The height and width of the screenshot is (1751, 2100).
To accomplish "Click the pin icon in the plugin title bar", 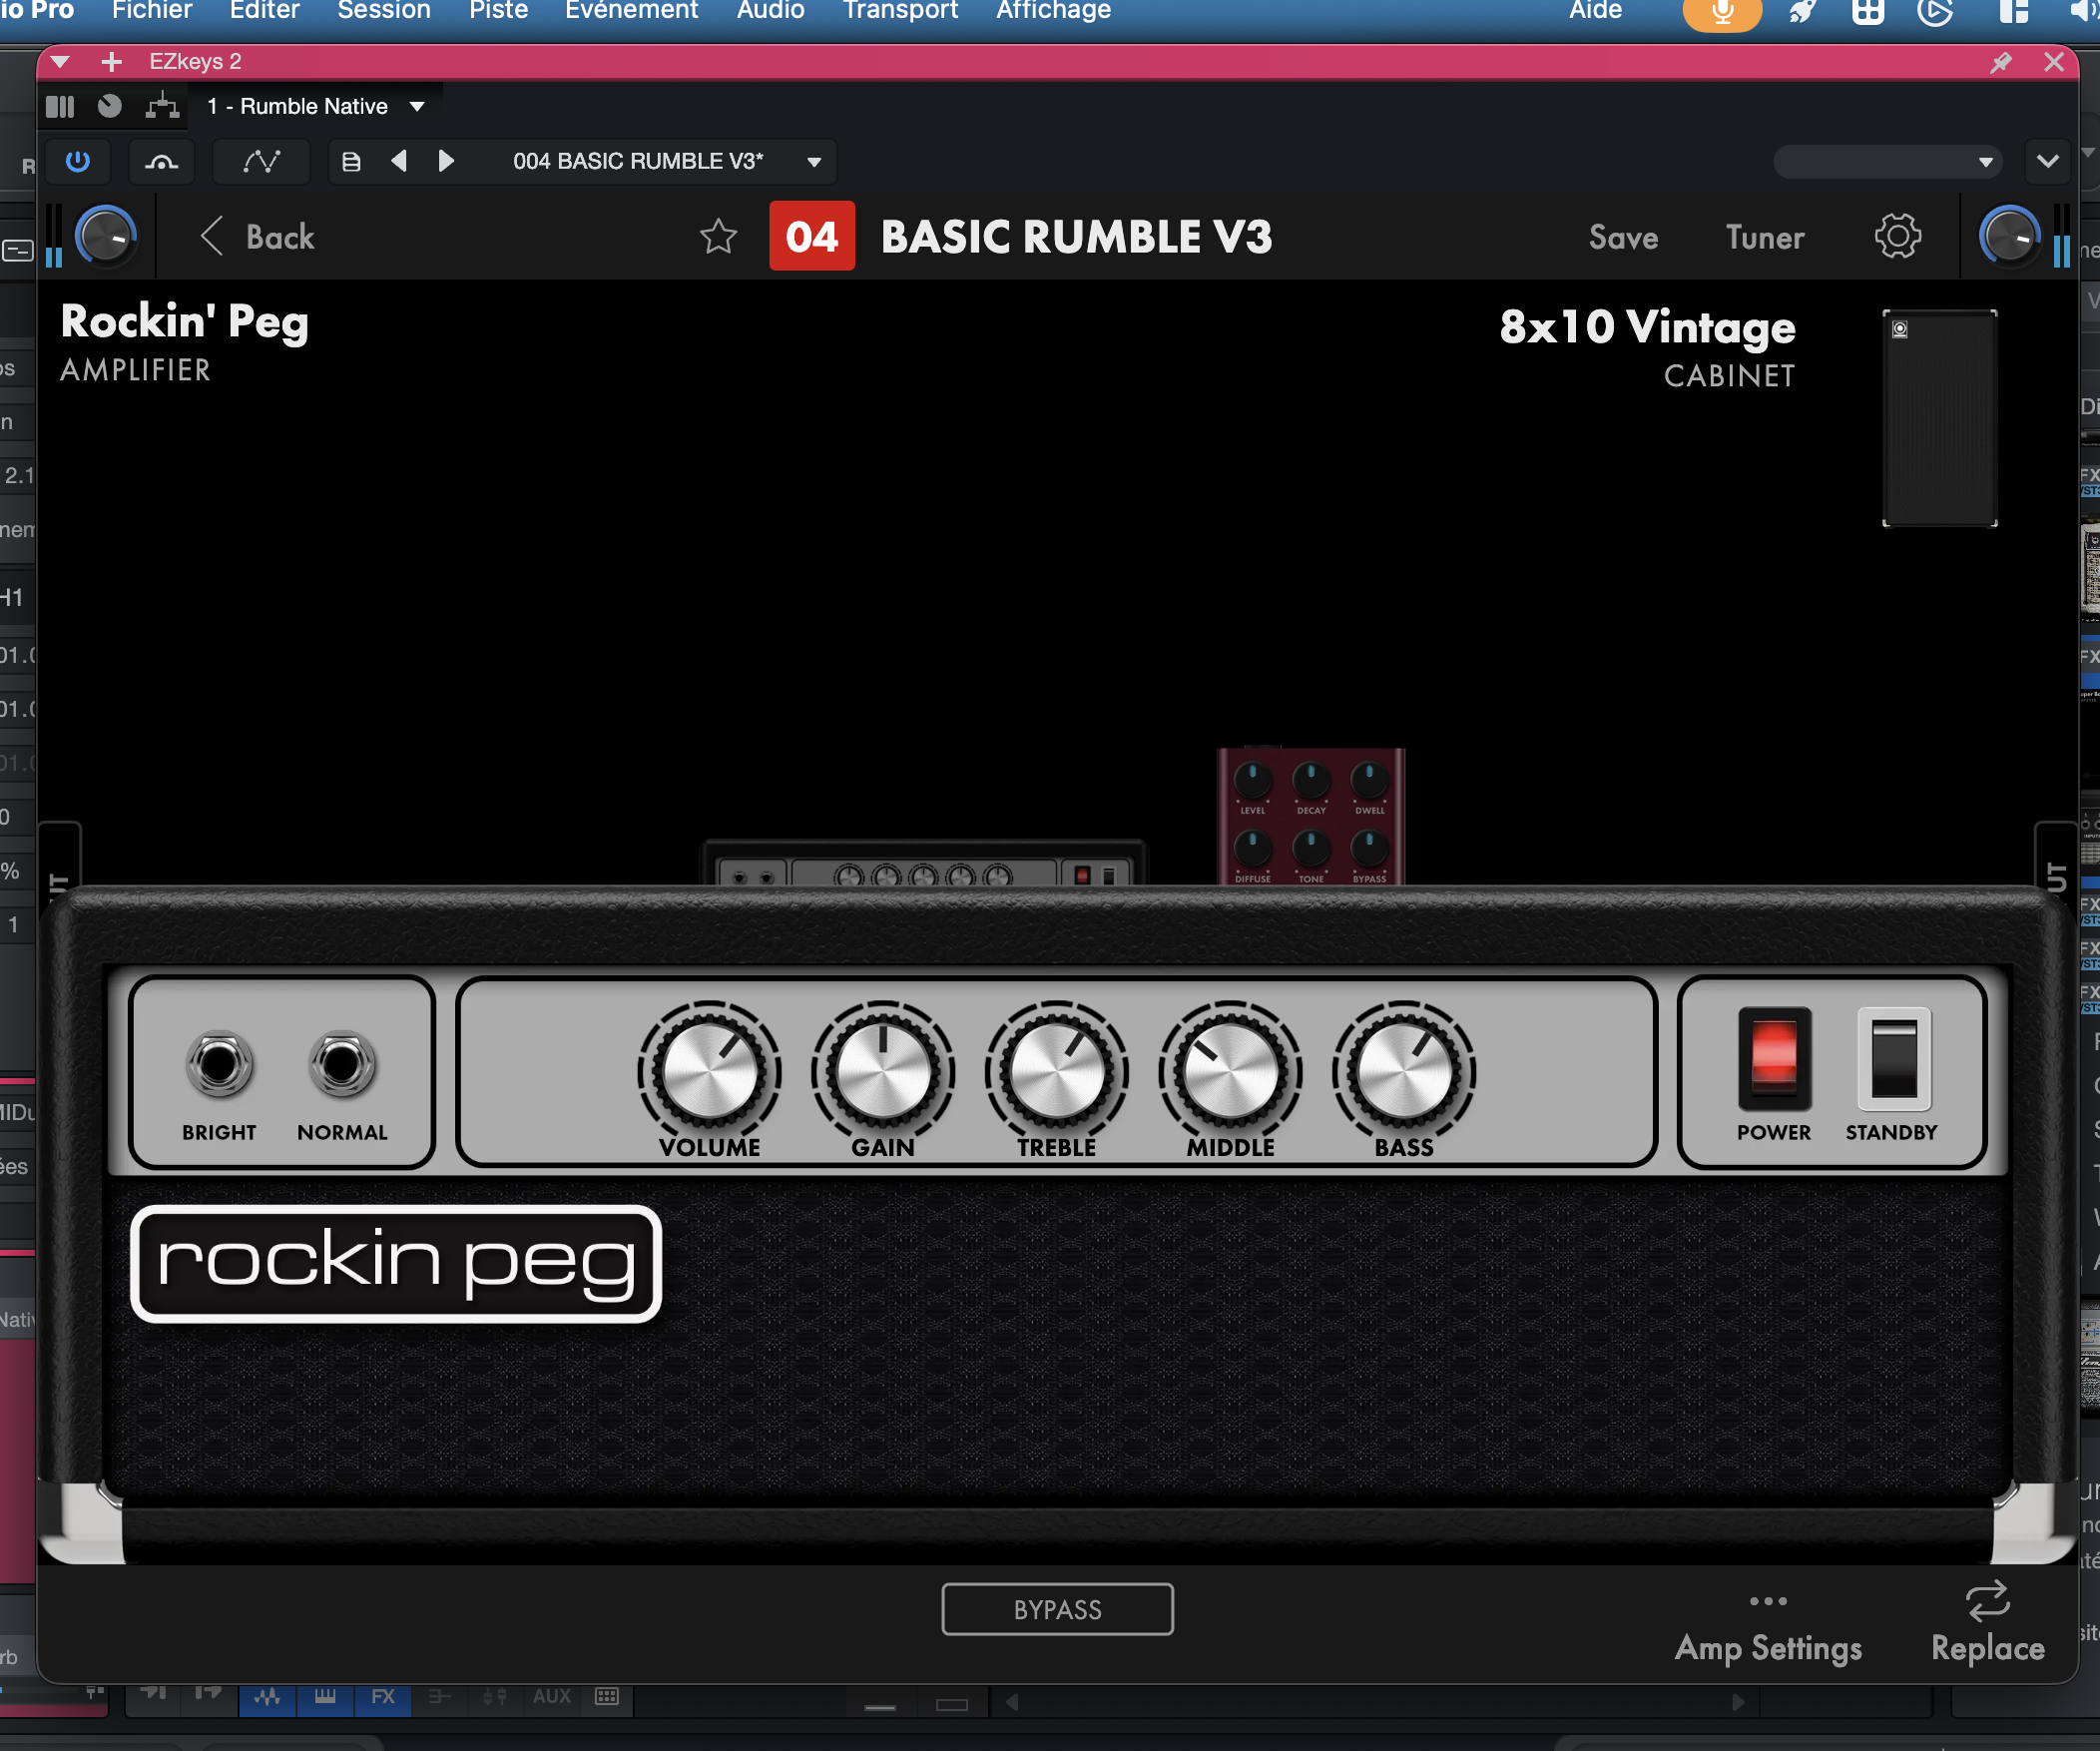I will pyautogui.click(x=2000, y=62).
